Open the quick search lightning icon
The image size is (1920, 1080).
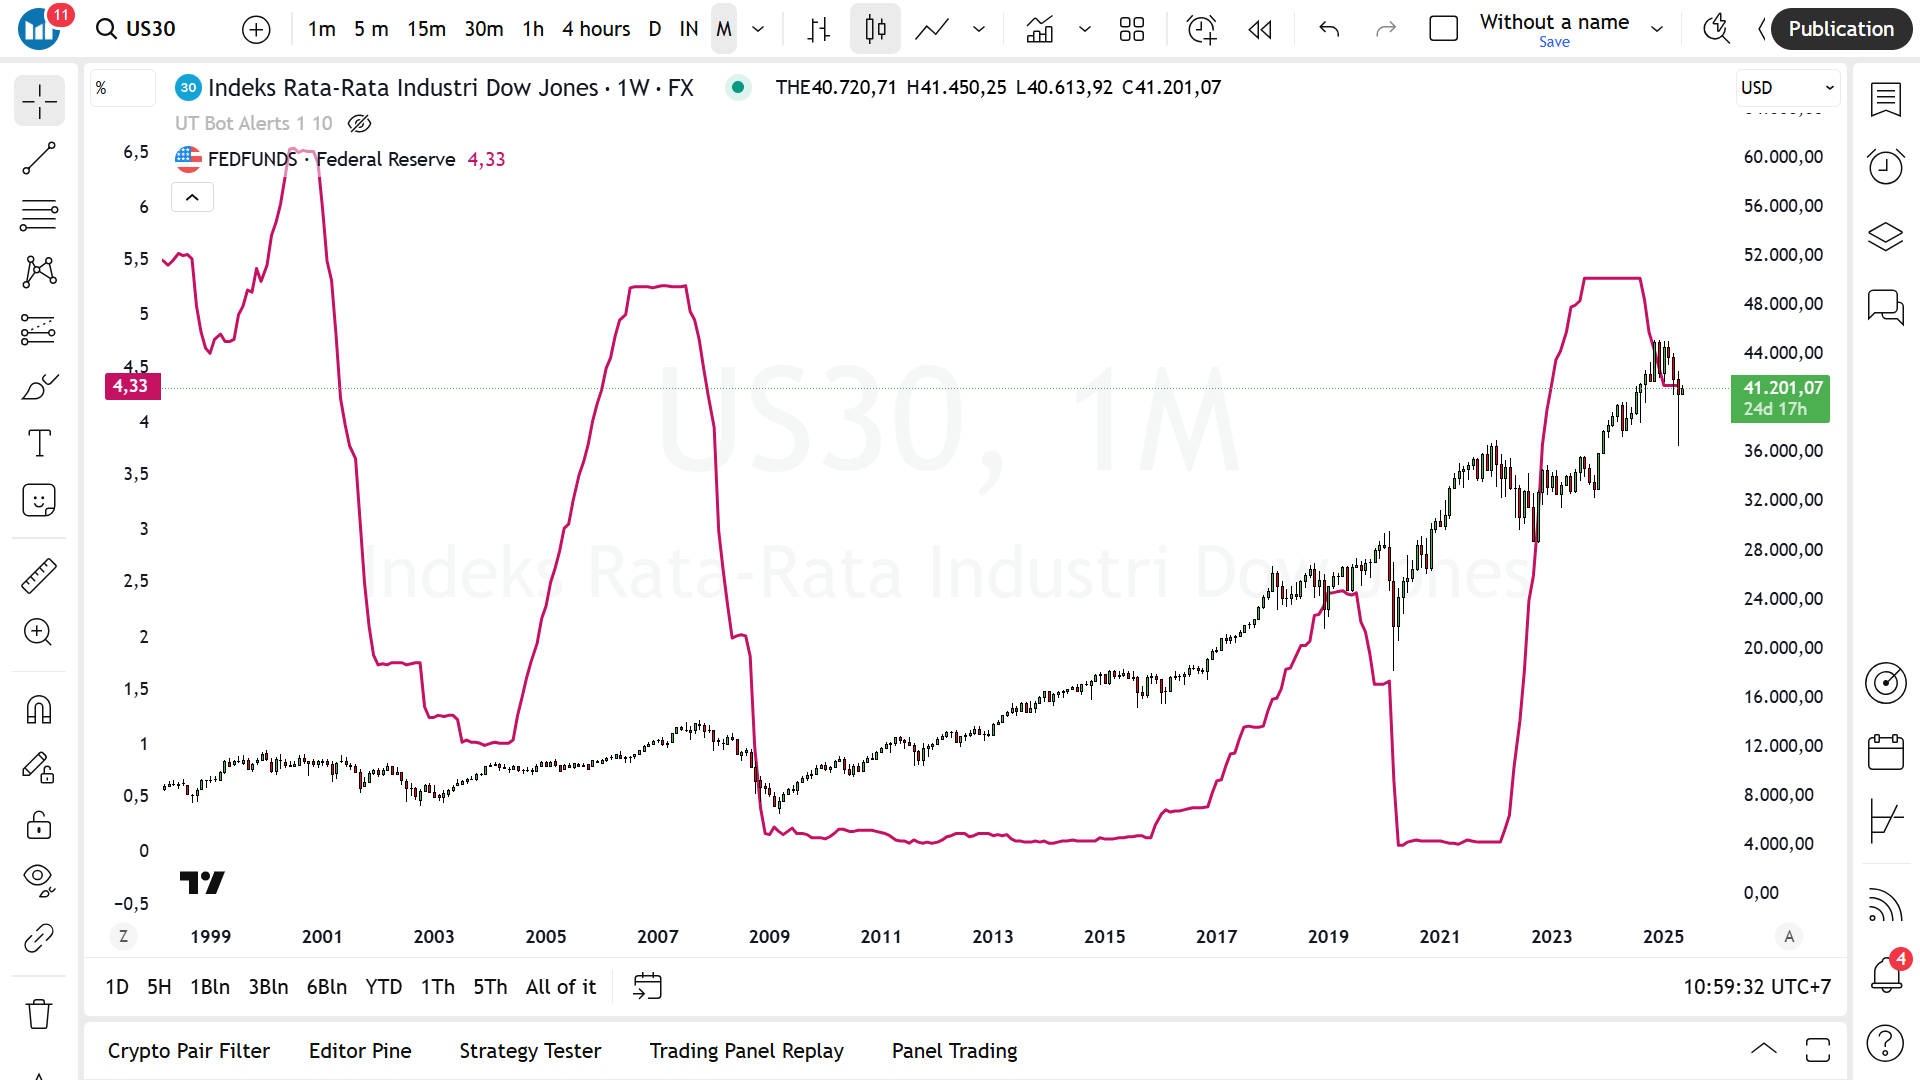coord(1716,29)
